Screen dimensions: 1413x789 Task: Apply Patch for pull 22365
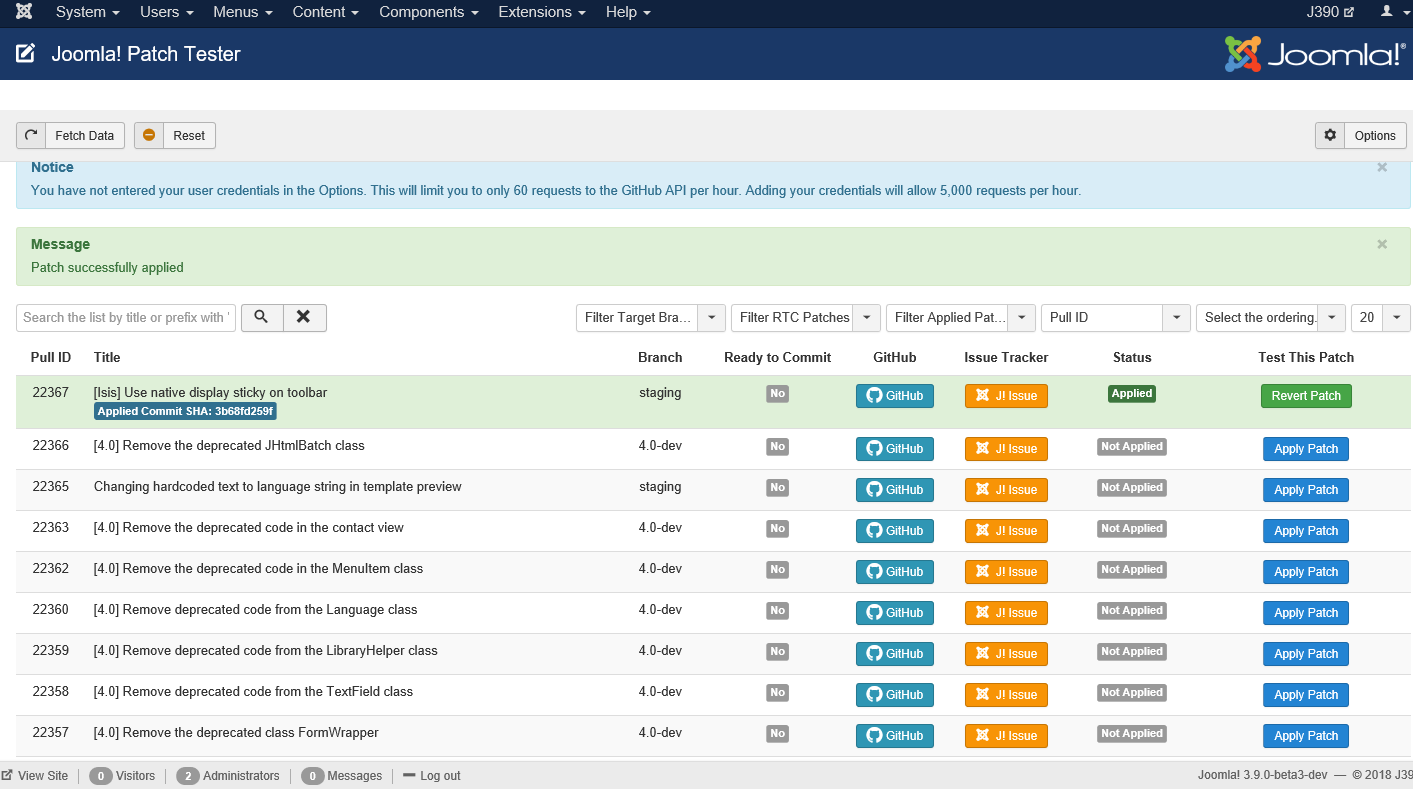[1306, 490]
